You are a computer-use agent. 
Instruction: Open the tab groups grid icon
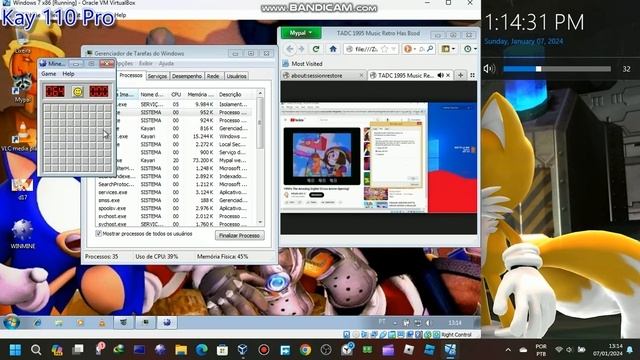click(472, 75)
